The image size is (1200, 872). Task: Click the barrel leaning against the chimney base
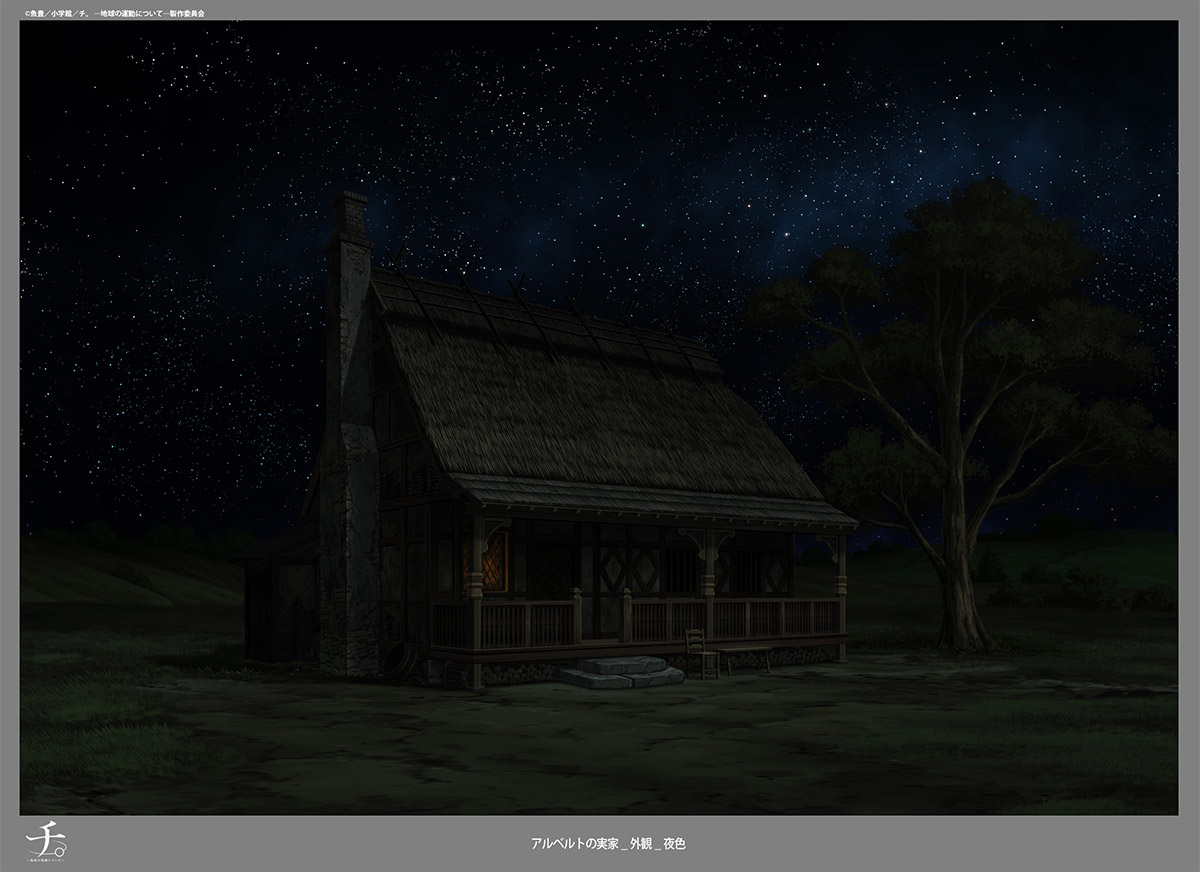click(x=402, y=661)
